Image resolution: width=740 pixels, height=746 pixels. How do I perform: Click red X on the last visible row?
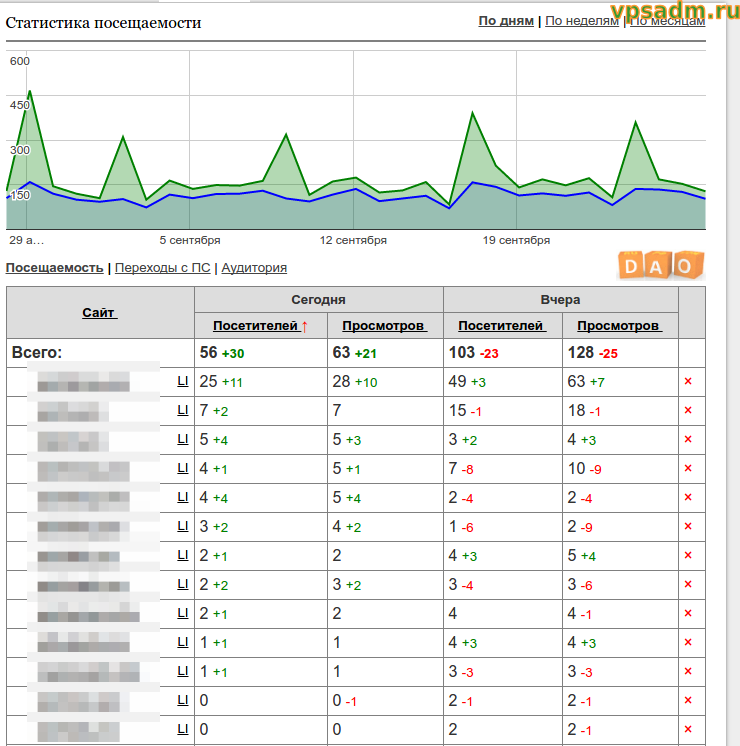688,729
